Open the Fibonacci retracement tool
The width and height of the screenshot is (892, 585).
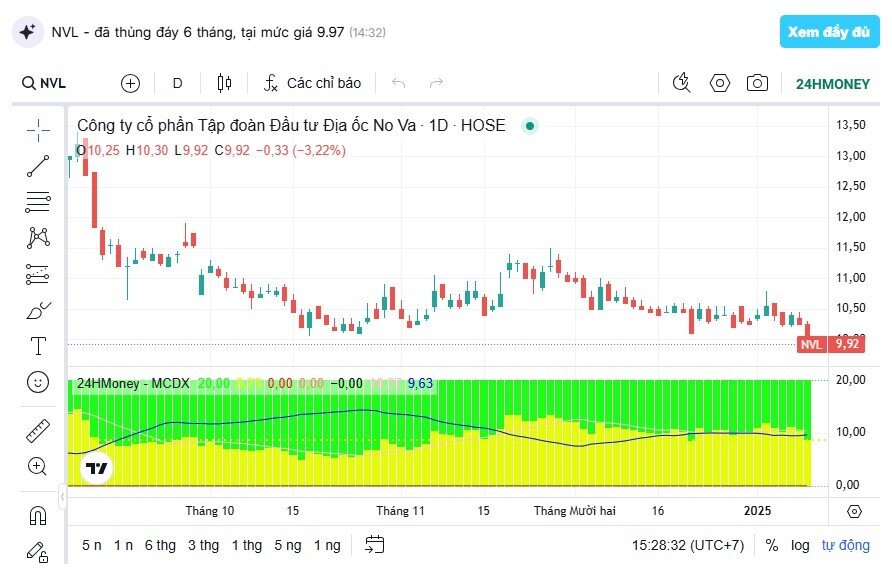click(38, 202)
